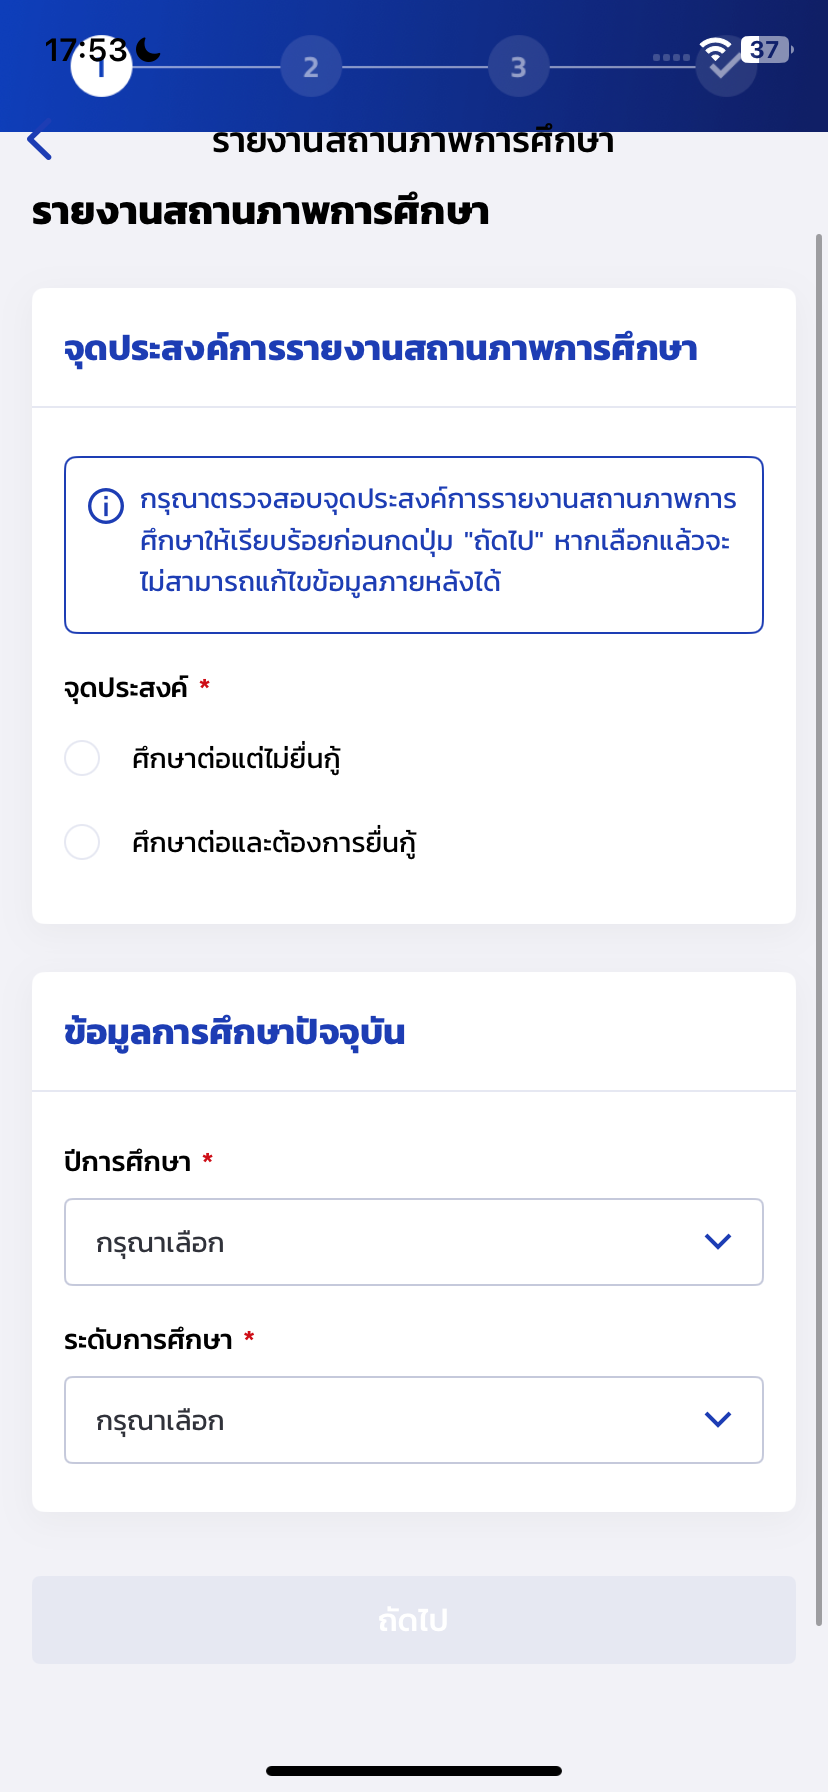
Task: Tap the Wi-Fi status icon
Action: click(x=715, y=50)
